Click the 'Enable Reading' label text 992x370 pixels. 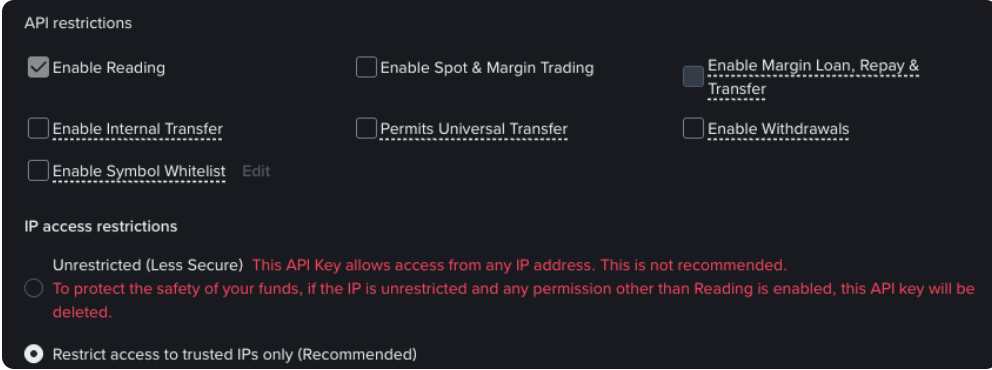pos(109,68)
